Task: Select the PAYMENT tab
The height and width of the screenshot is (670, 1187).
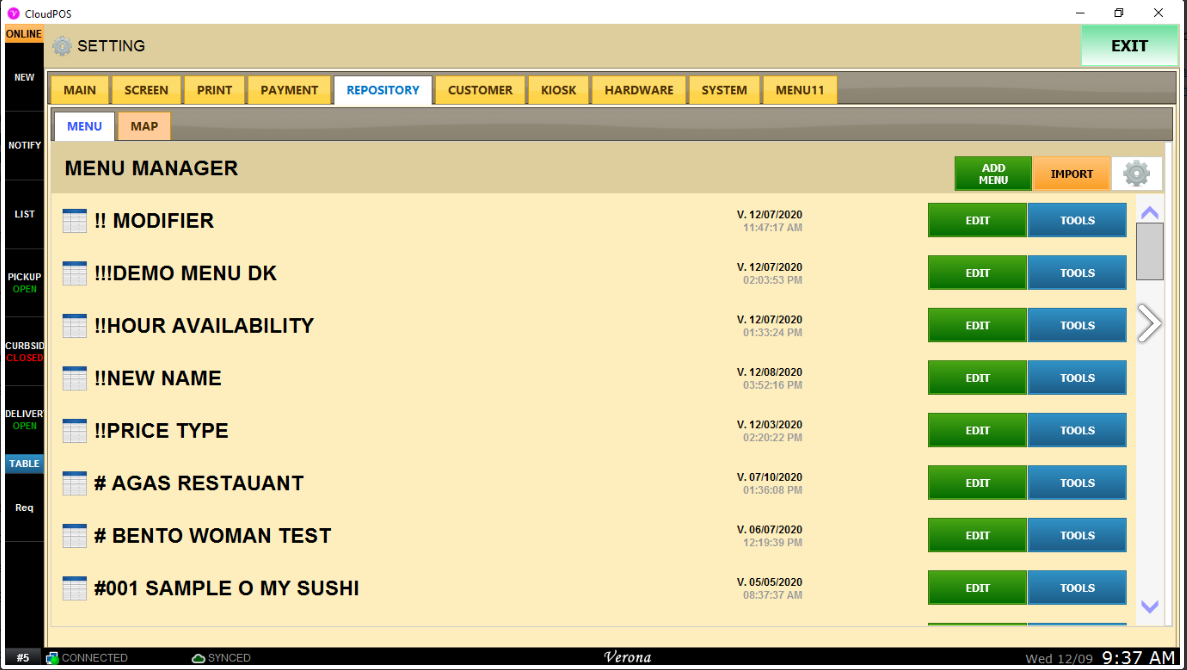Action: (289, 90)
